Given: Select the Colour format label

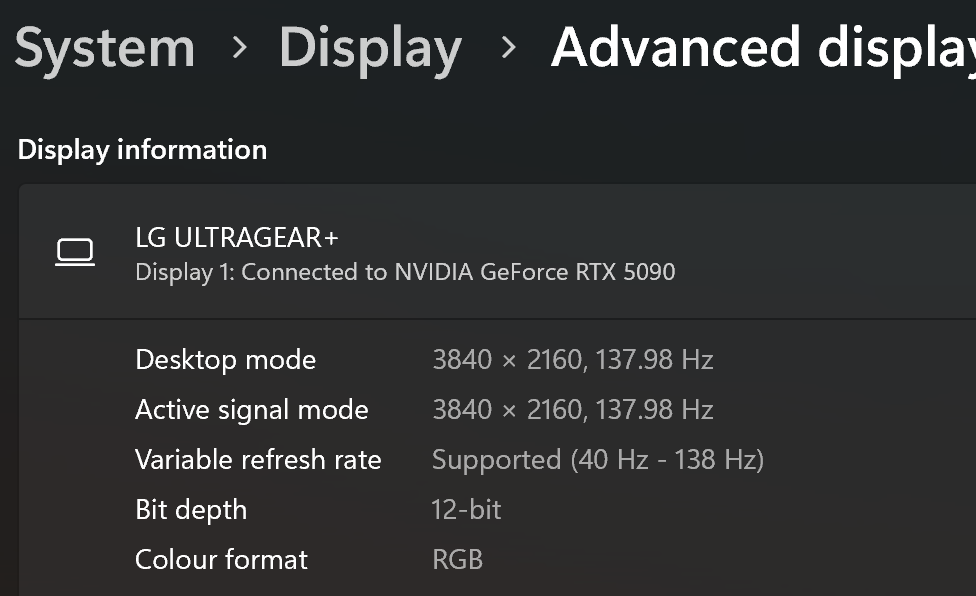Looking at the screenshot, I should tap(222, 559).
